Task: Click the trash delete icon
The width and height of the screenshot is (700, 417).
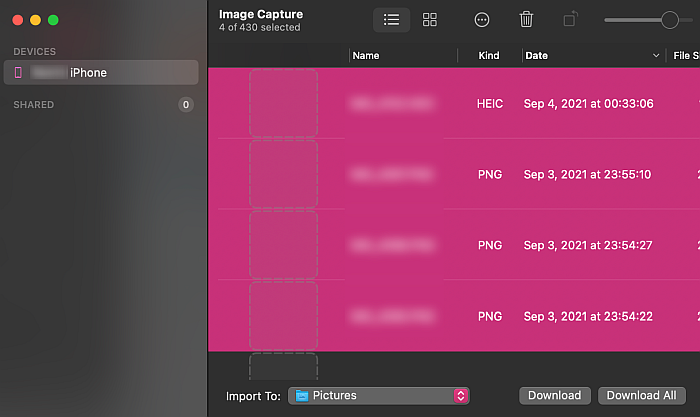Action: tap(526, 20)
